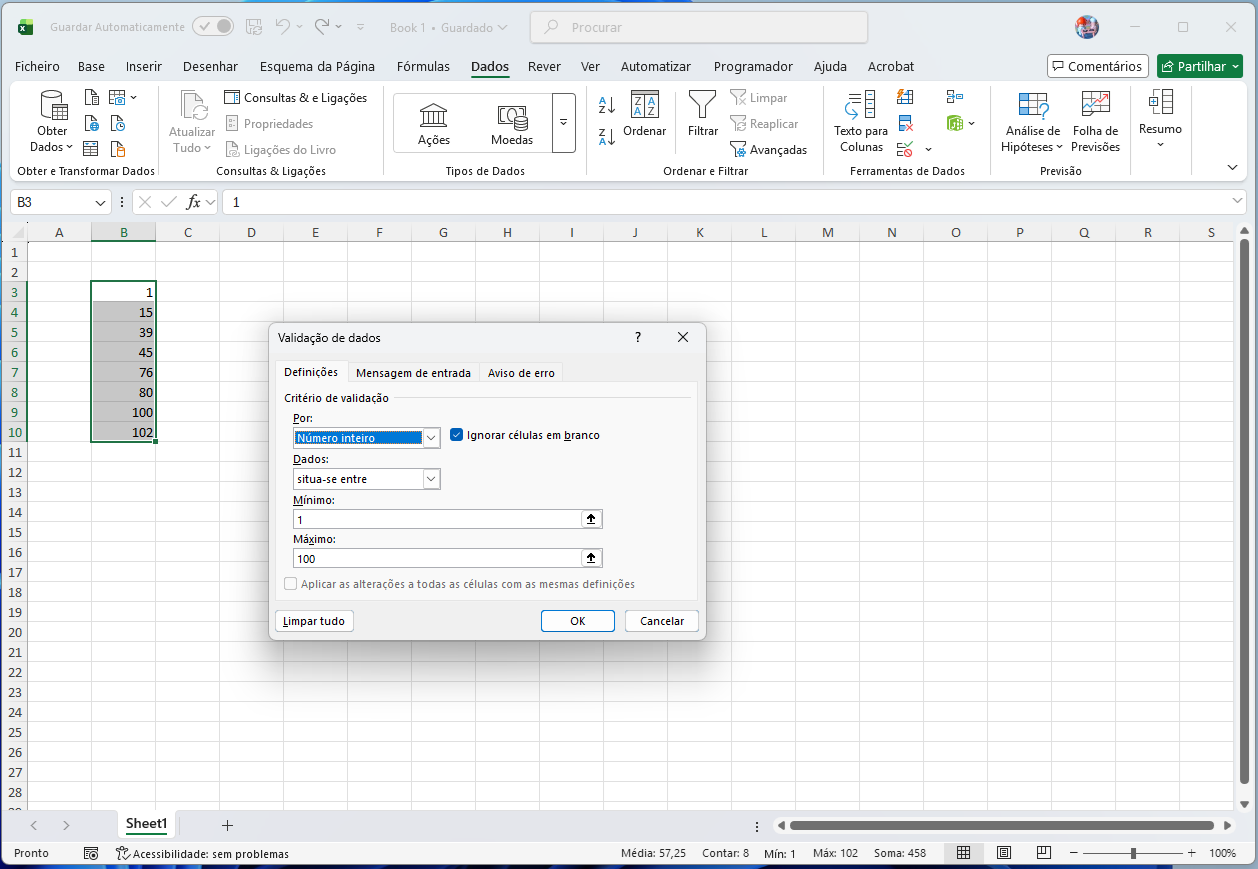
Task: Toggle Guardar Automaticamente switch
Action: point(212,27)
